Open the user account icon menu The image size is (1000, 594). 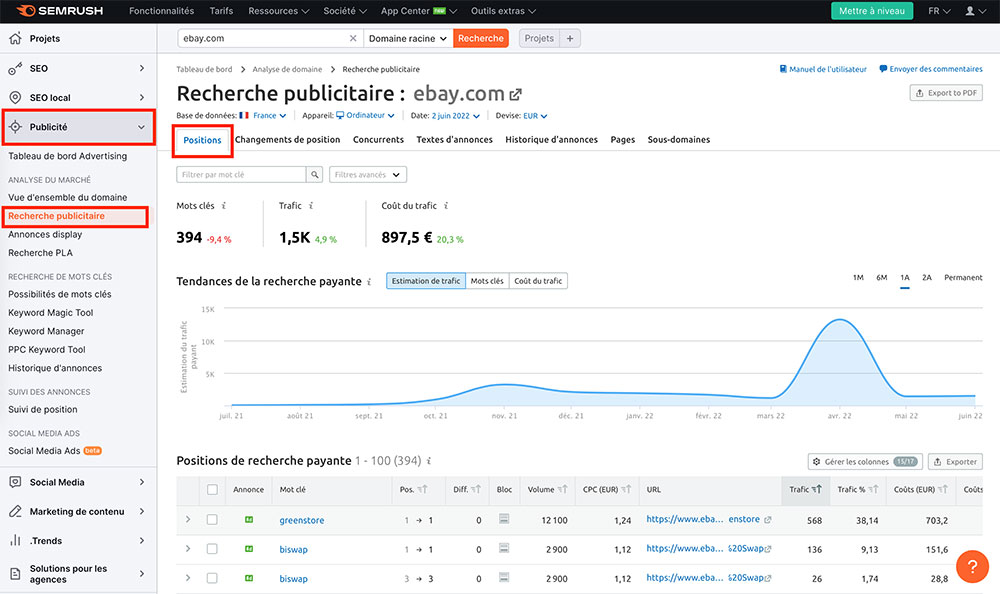click(x=974, y=11)
